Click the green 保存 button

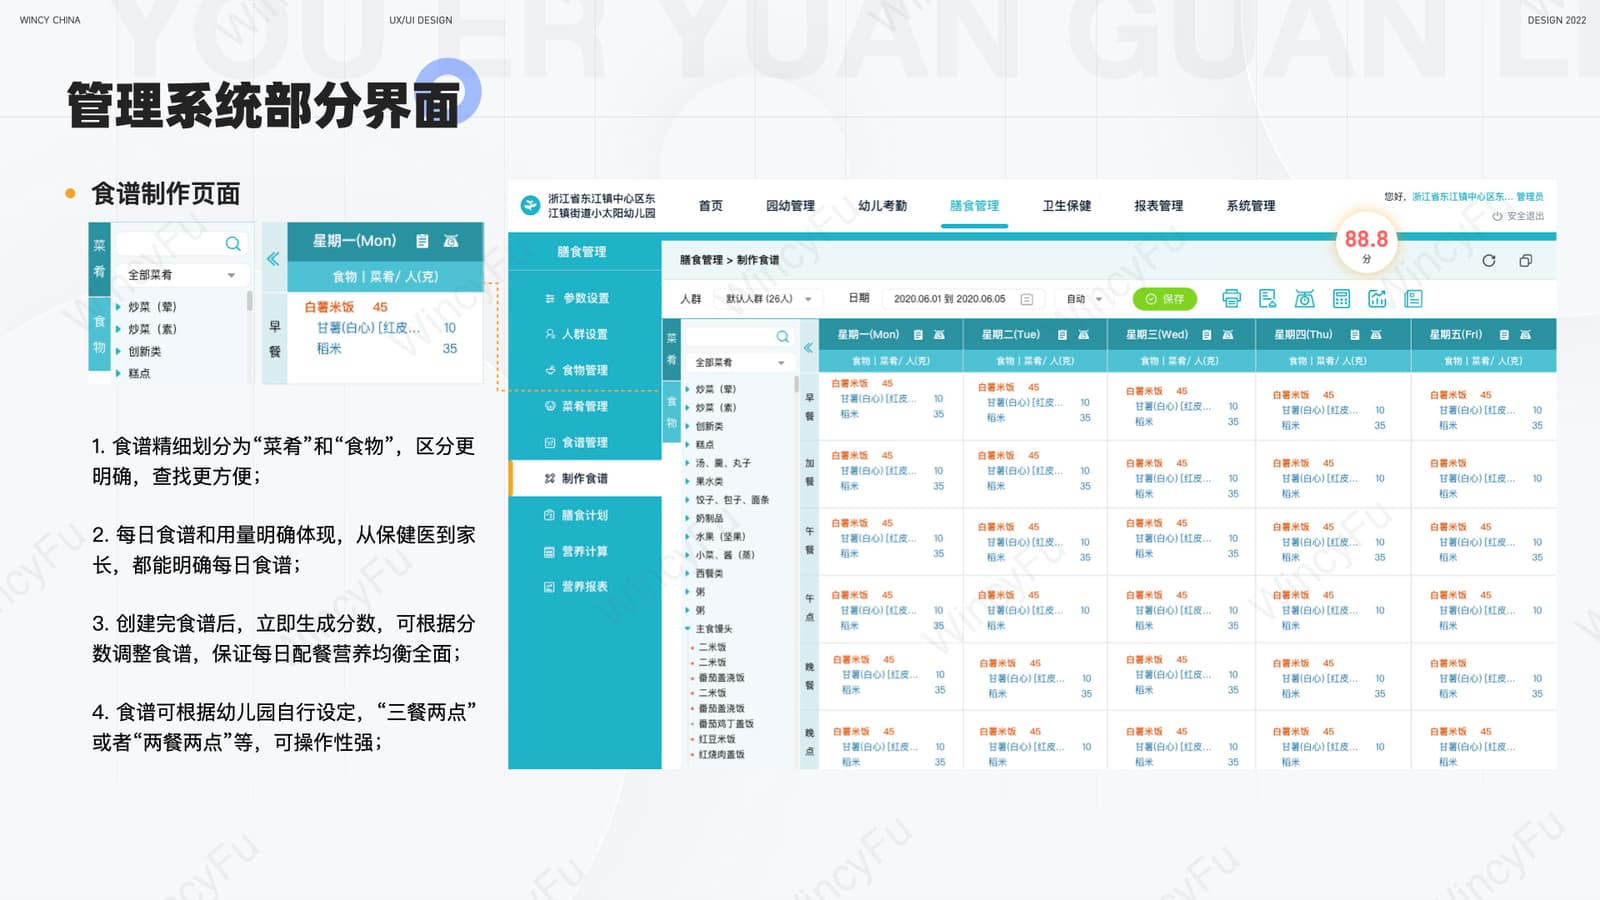1164,299
